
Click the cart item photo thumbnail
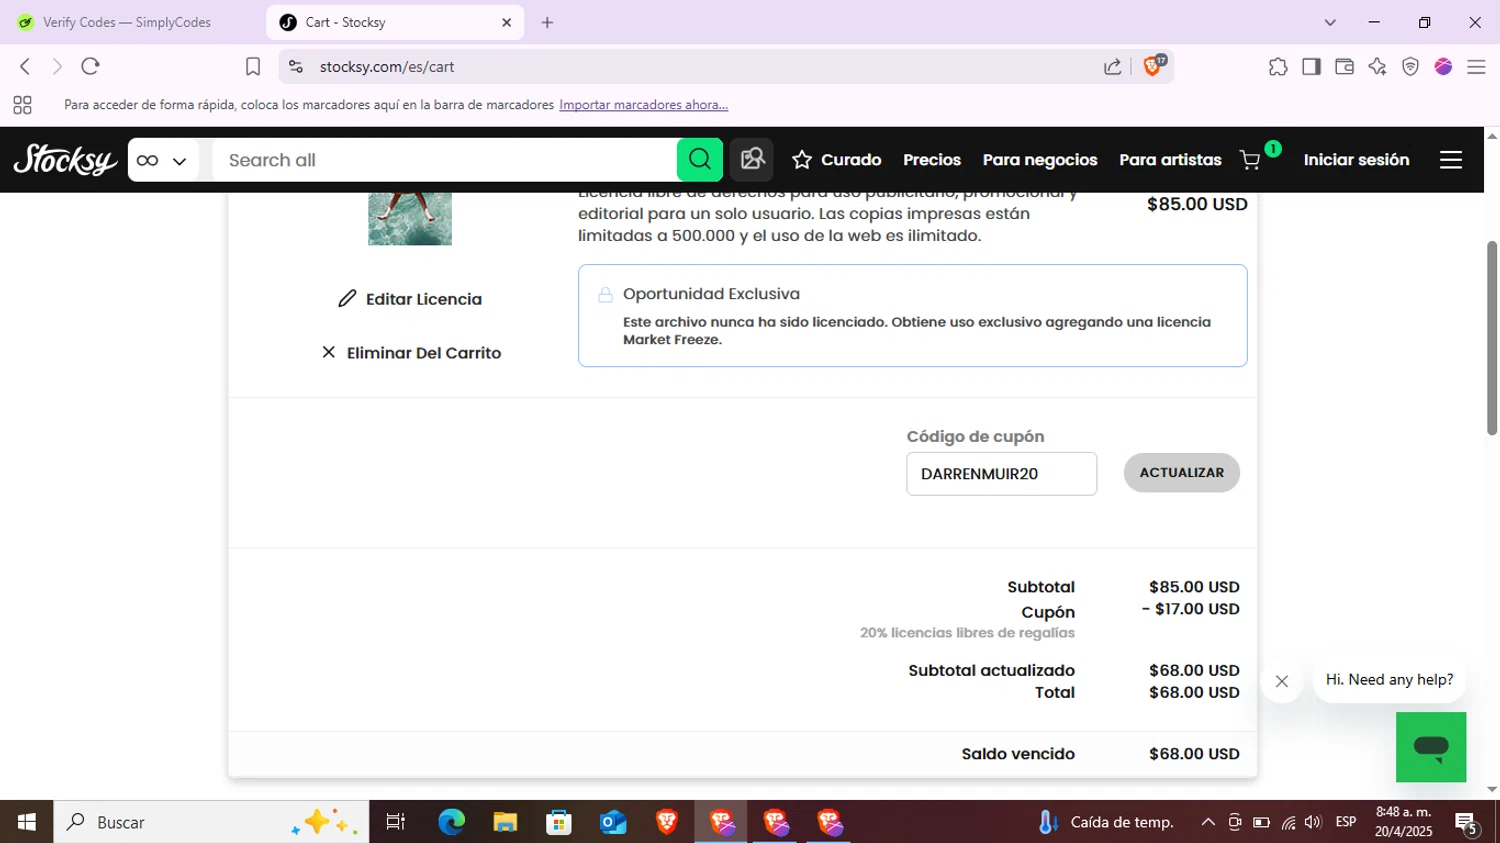pyautogui.click(x=410, y=219)
